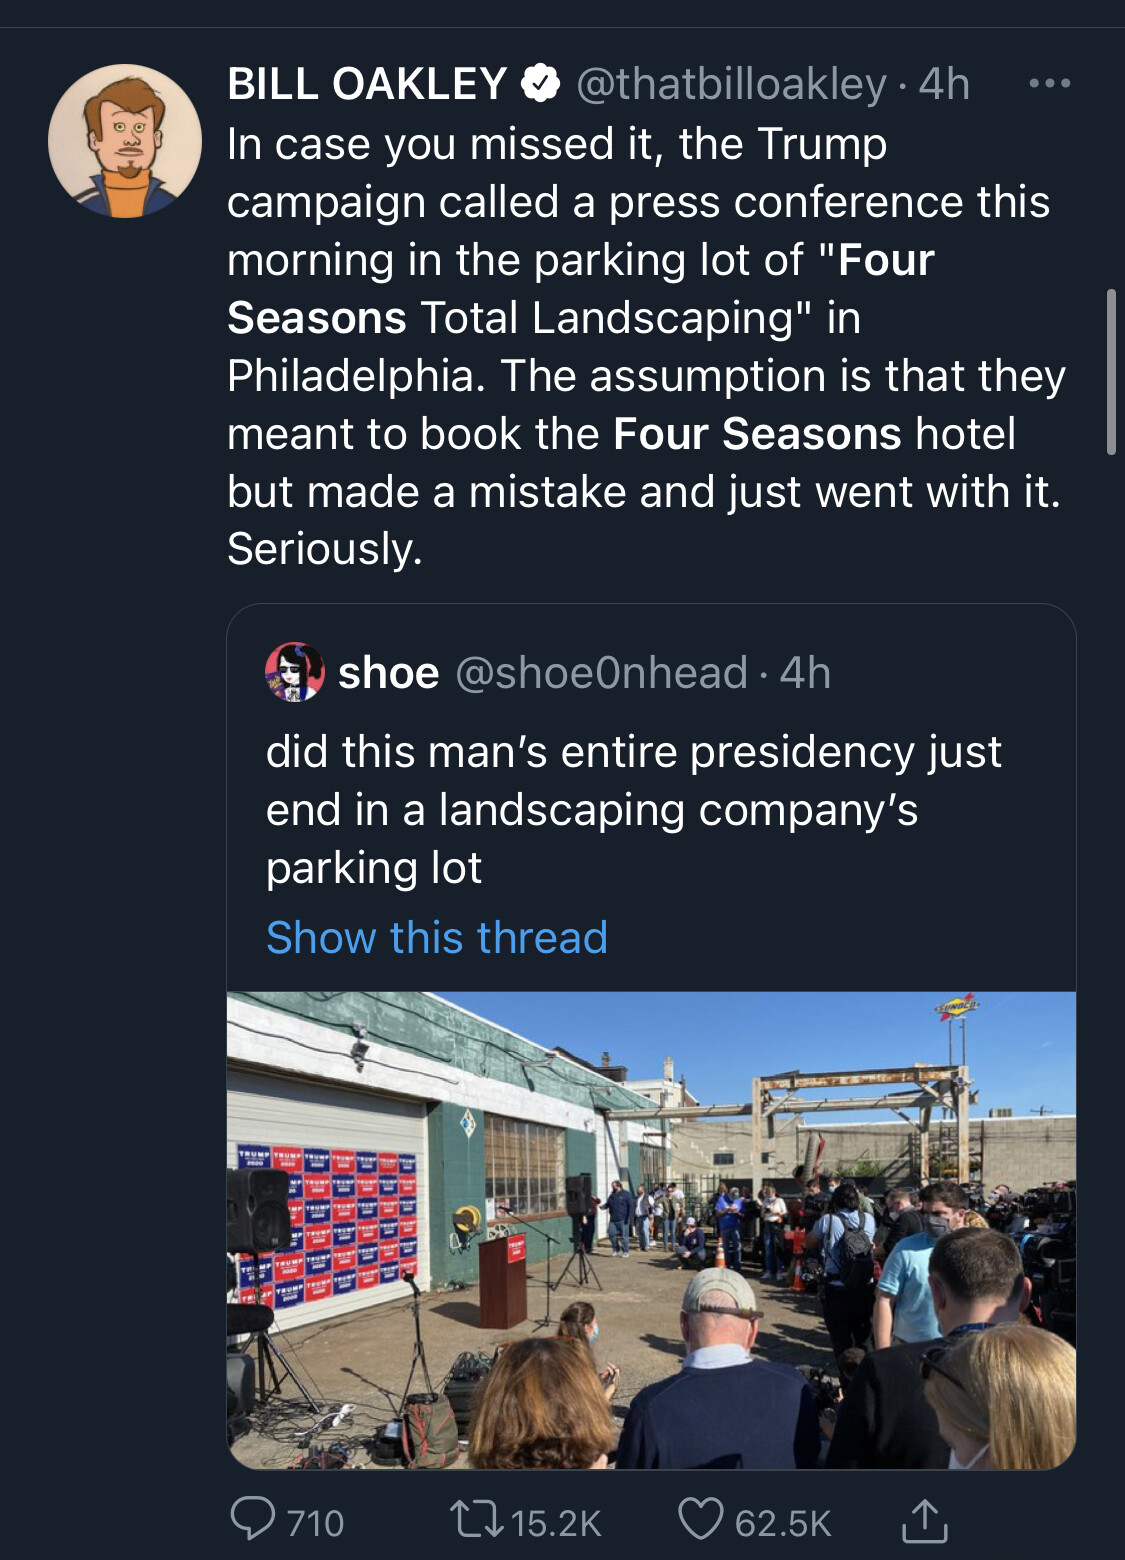Open shoe's small profile avatar

click(x=294, y=672)
